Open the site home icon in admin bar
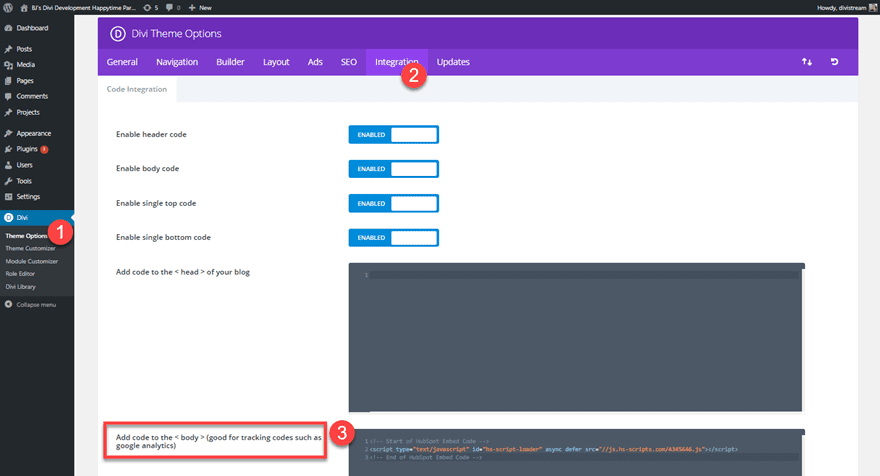Image resolution: width=880 pixels, height=476 pixels. pos(24,8)
